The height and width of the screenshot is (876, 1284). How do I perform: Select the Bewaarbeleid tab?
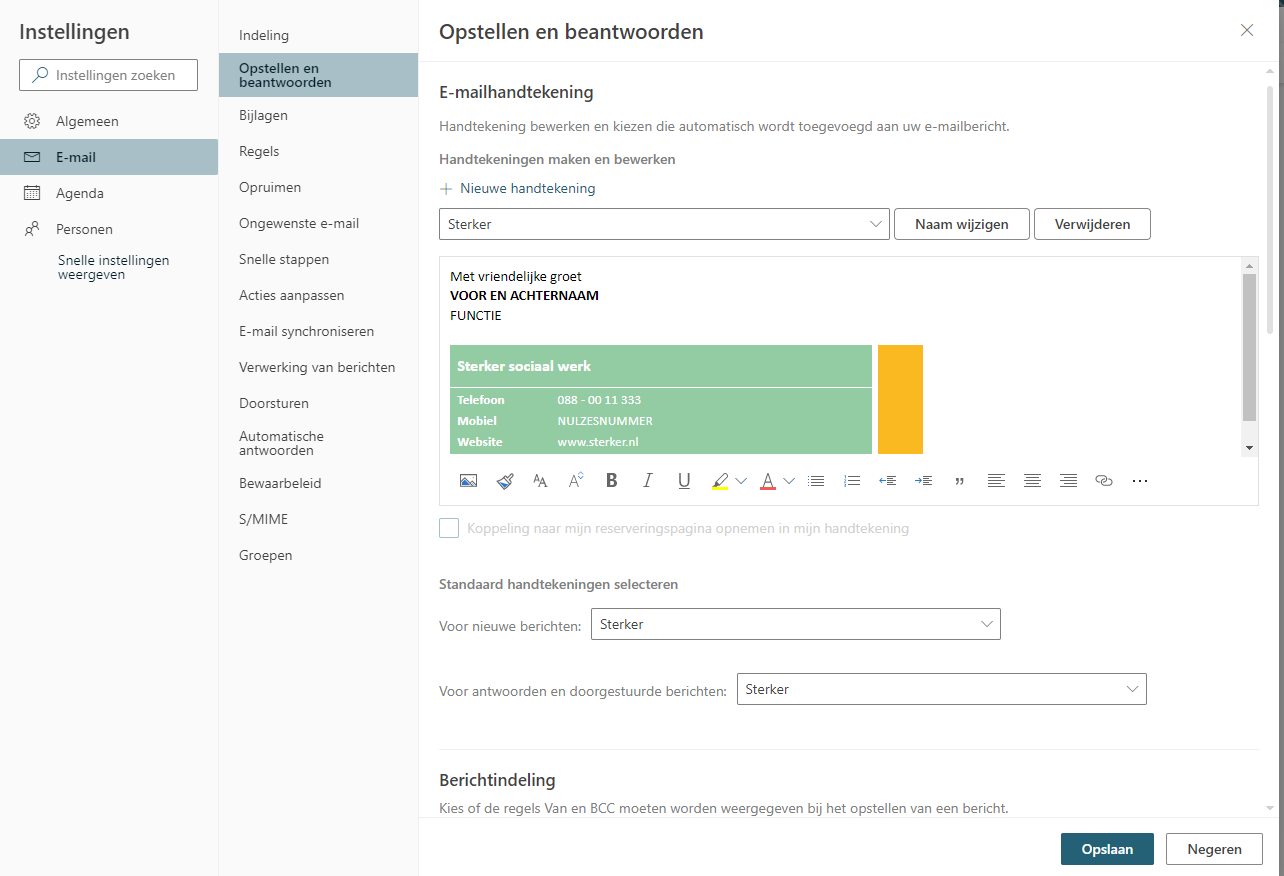tap(318, 483)
